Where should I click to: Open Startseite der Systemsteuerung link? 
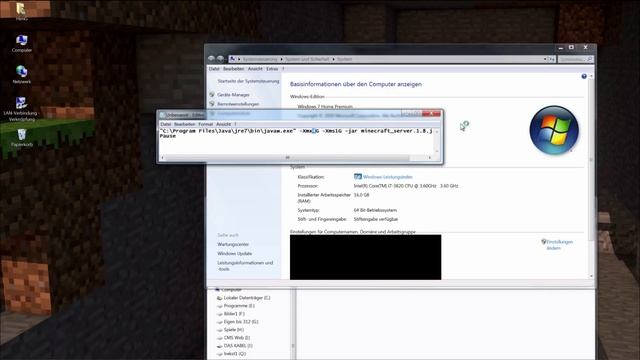[x=248, y=81]
